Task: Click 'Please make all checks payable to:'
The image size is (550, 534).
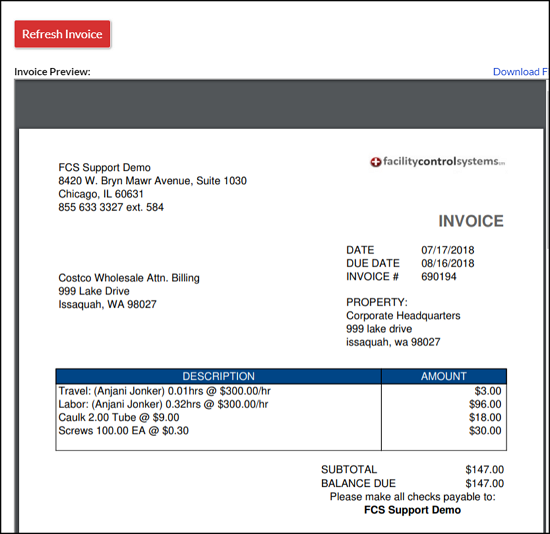Action: 412,497
